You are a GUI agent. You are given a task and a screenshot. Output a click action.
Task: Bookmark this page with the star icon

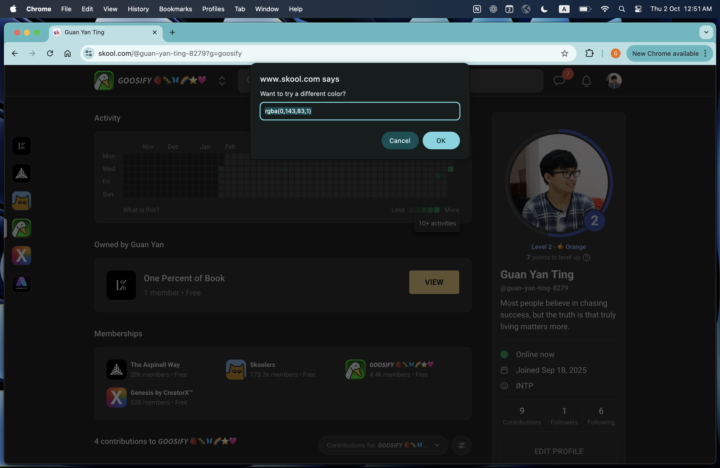tap(564, 53)
